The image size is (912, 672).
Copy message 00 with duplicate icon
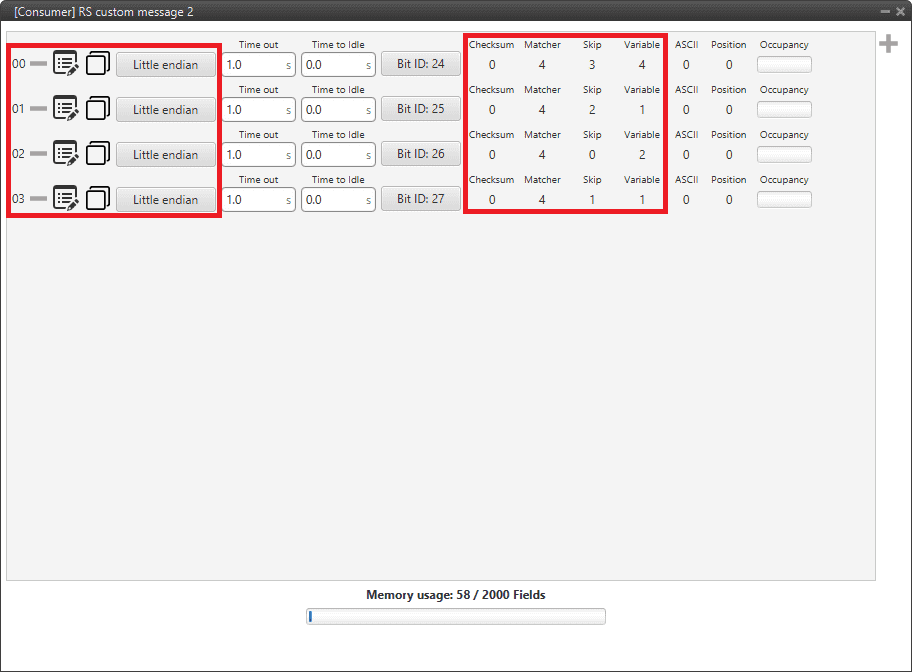tap(97, 64)
